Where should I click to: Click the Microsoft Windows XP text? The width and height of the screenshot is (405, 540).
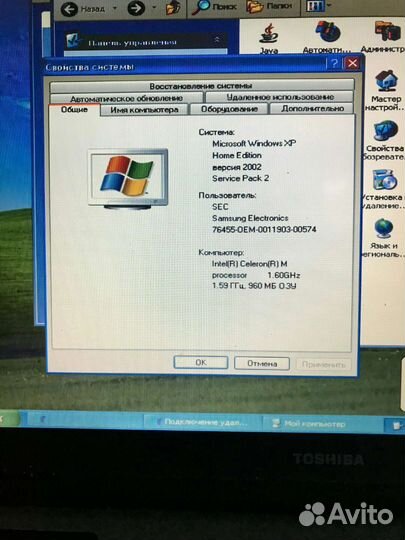(254, 143)
